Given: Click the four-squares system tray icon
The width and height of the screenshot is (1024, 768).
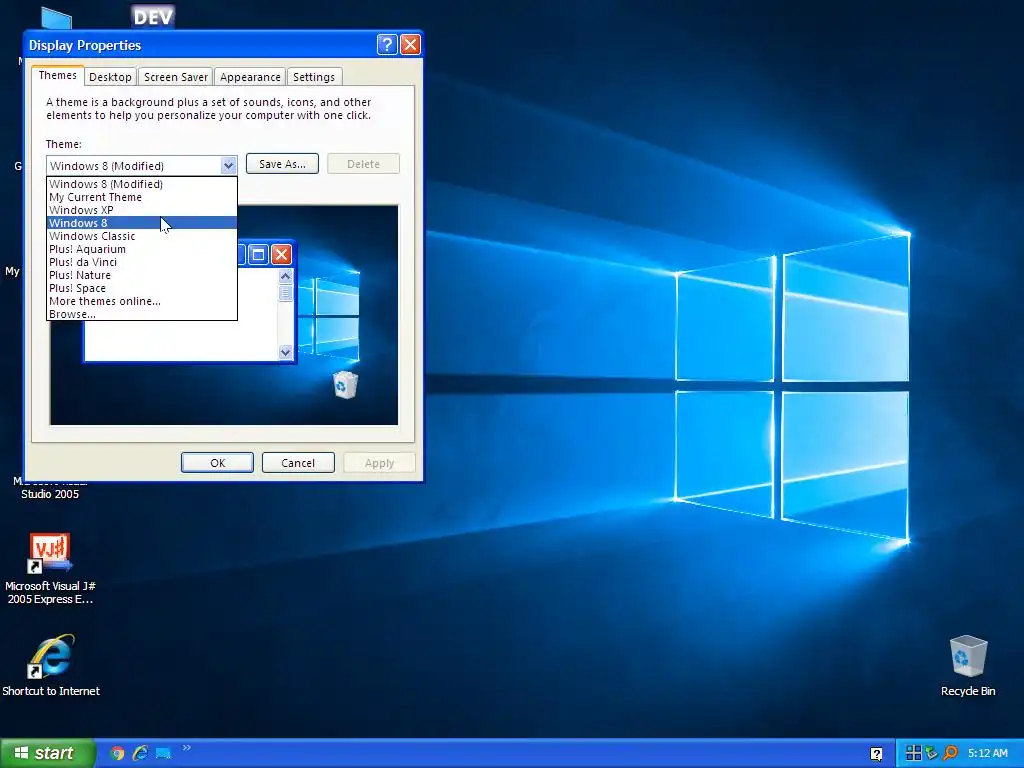Looking at the screenshot, I should [x=914, y=753].
